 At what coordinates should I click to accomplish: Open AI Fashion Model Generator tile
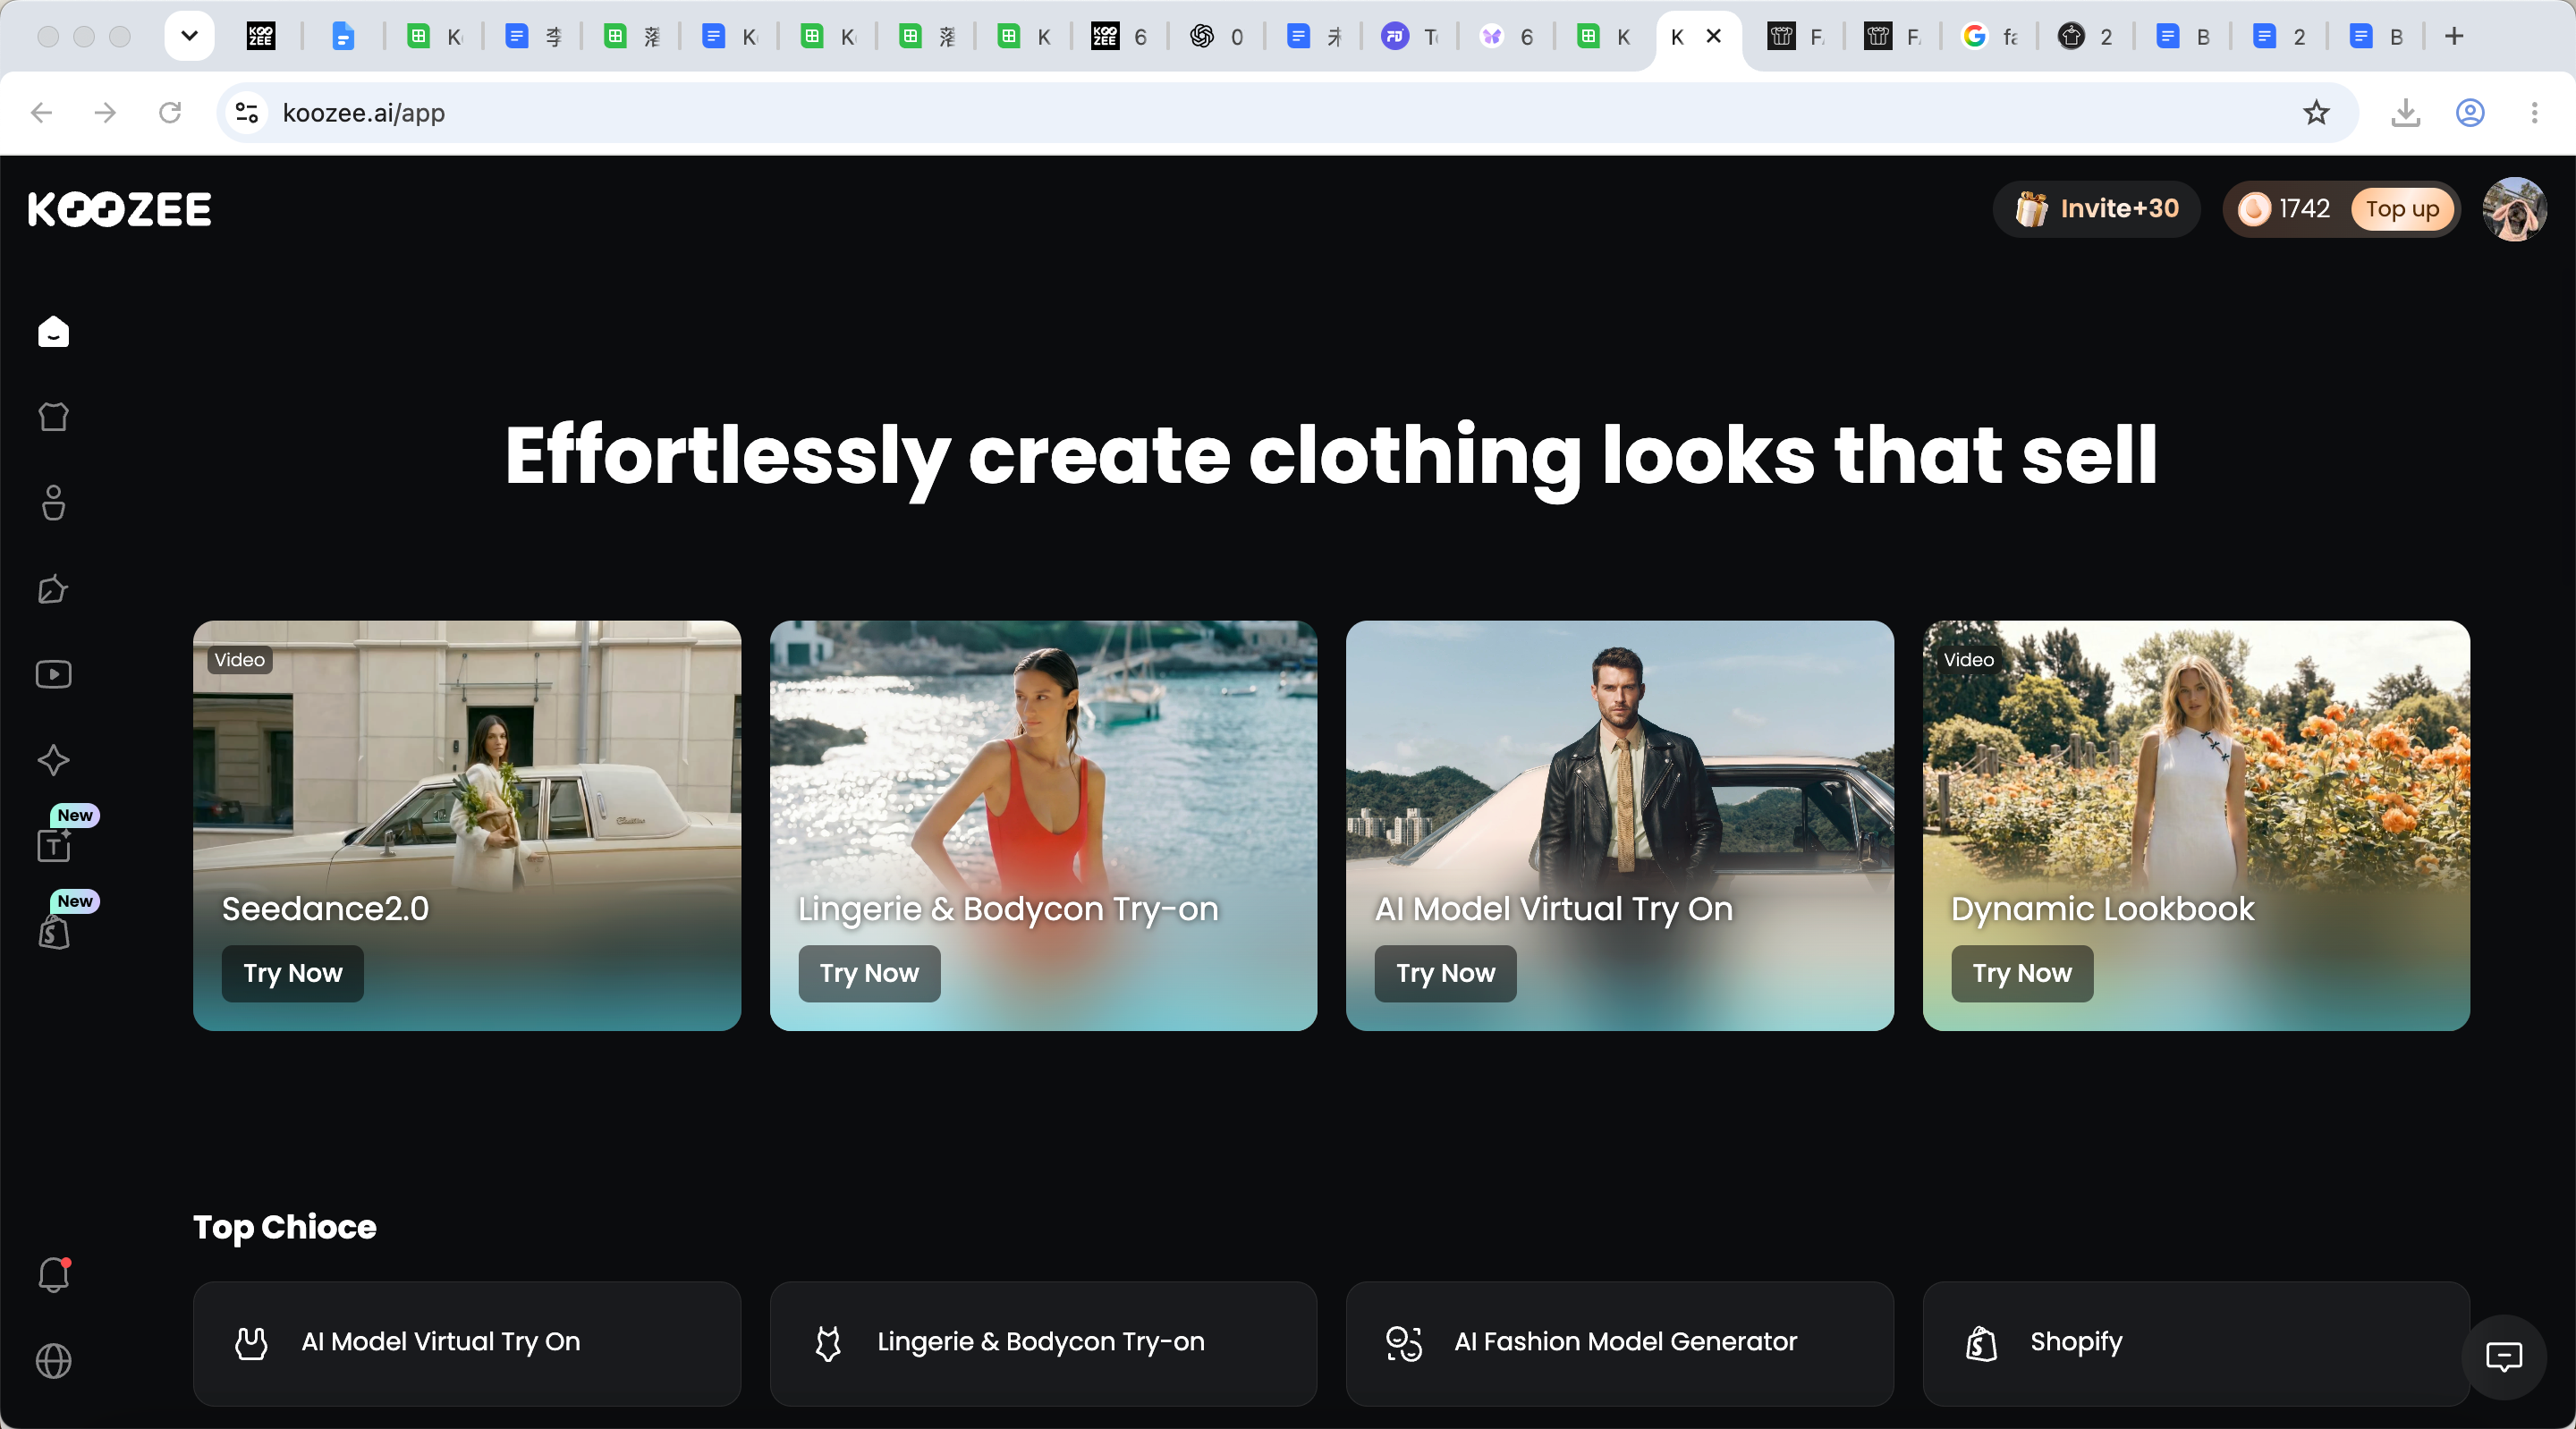pos(1619,1343)
